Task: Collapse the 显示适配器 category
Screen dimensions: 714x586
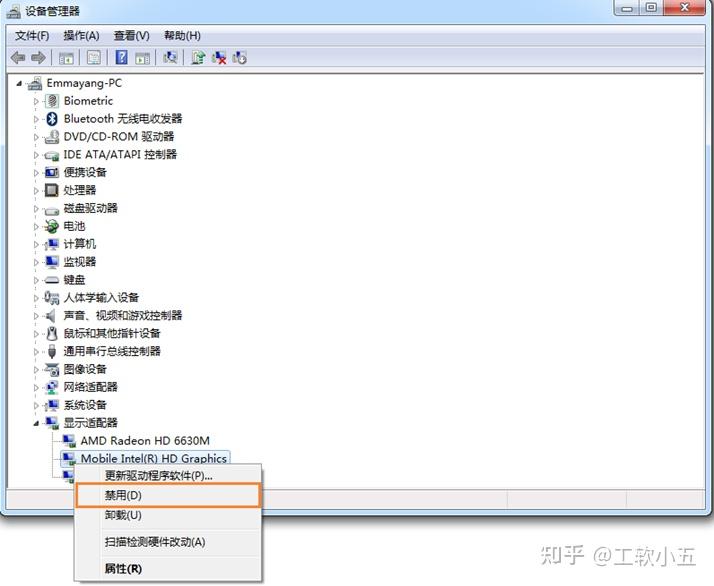Action: [x=36, y=423]
